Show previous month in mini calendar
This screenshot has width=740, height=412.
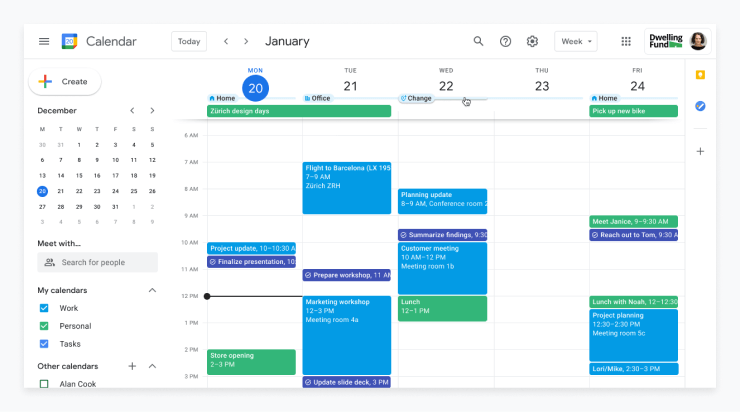point(132,110)
